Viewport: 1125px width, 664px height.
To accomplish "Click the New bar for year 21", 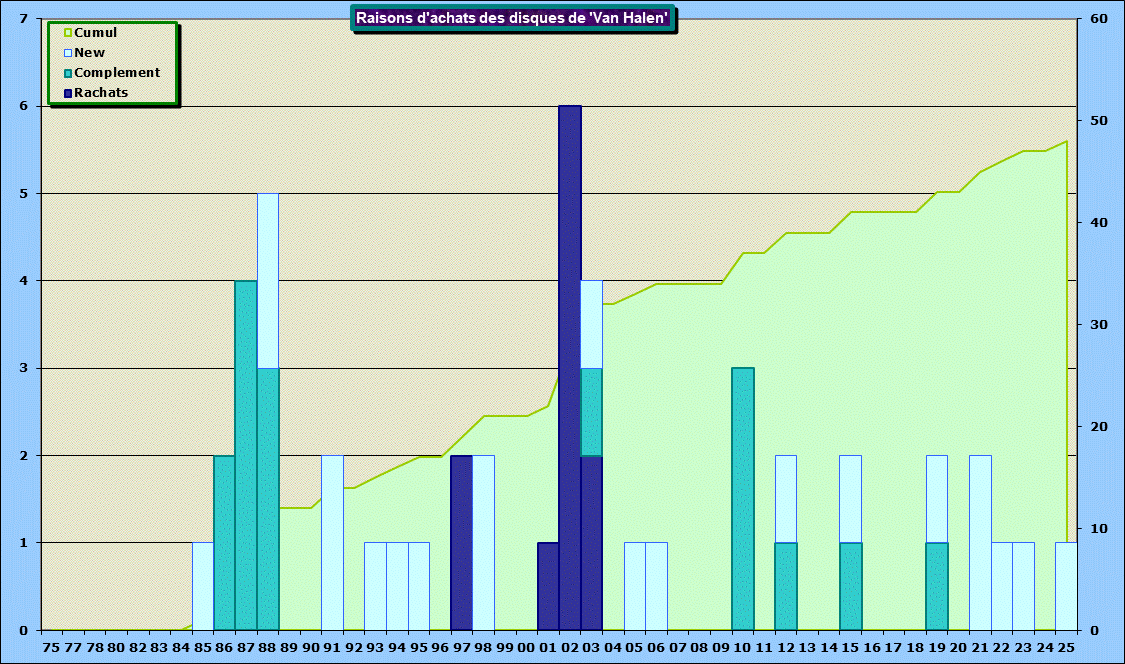I will coord(980,542).
